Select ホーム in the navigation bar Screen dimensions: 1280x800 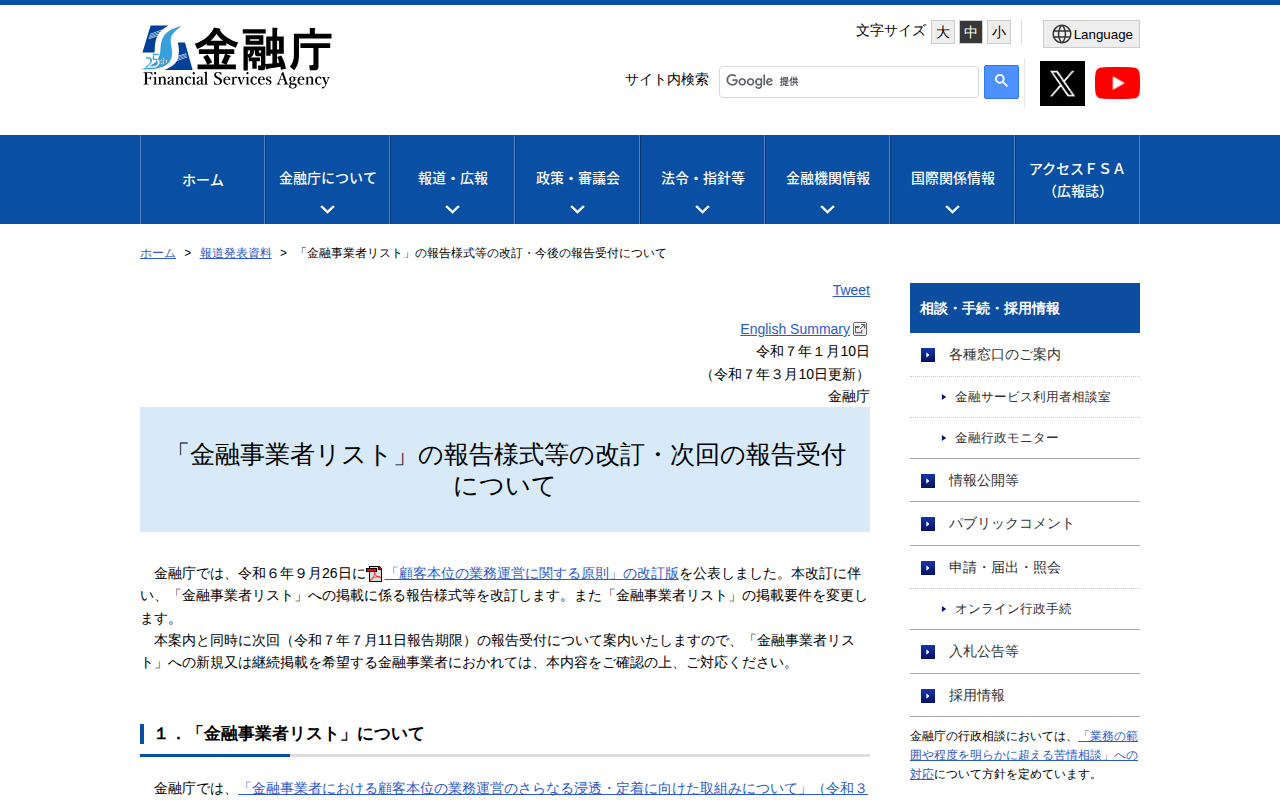pos(202,179)
